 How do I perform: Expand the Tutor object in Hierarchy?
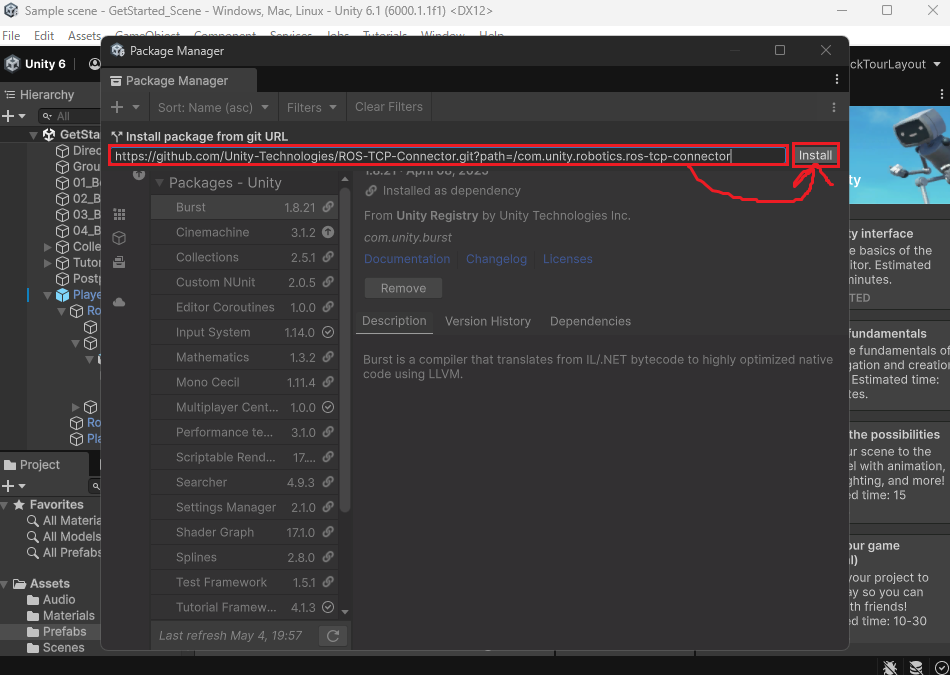[x=47, y=263]
